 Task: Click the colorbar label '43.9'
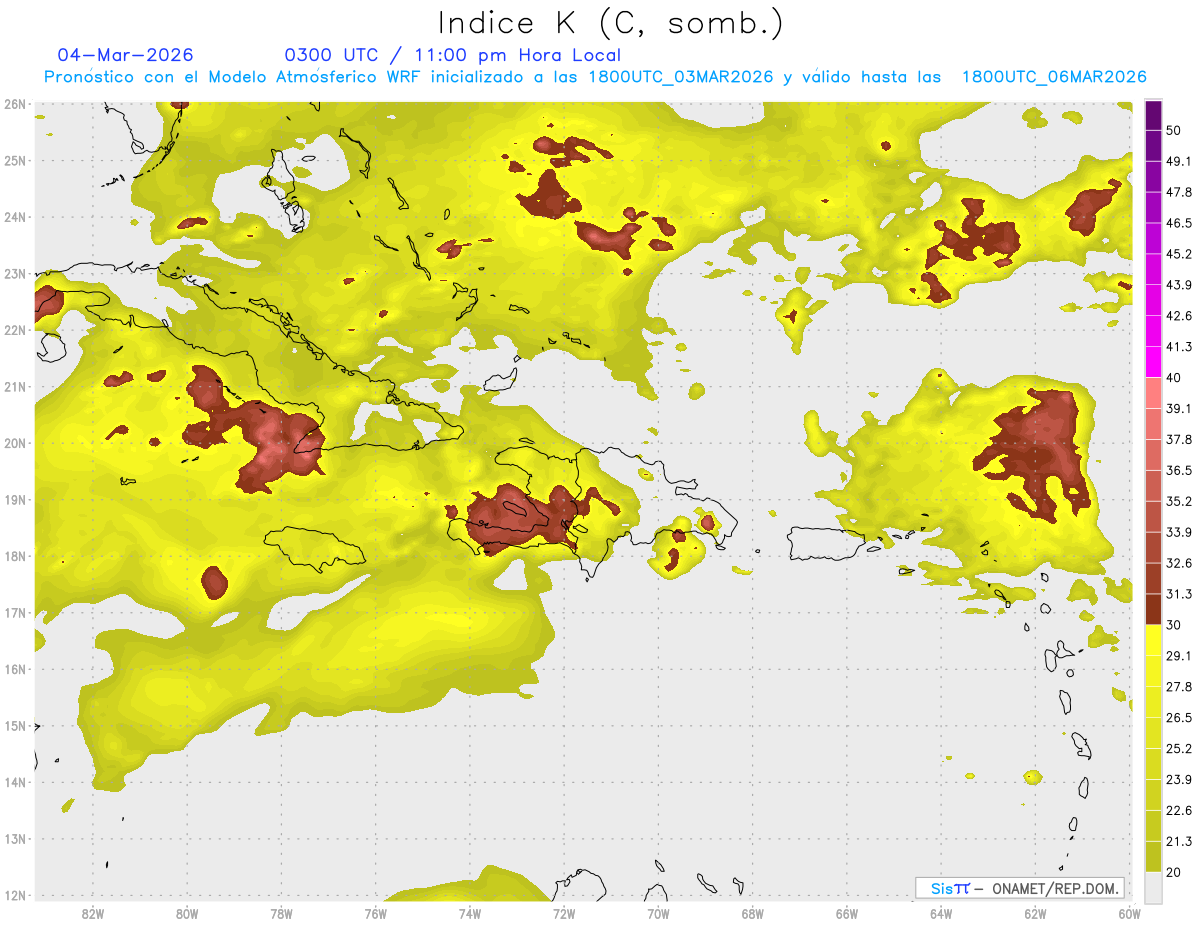[1179, 285]
